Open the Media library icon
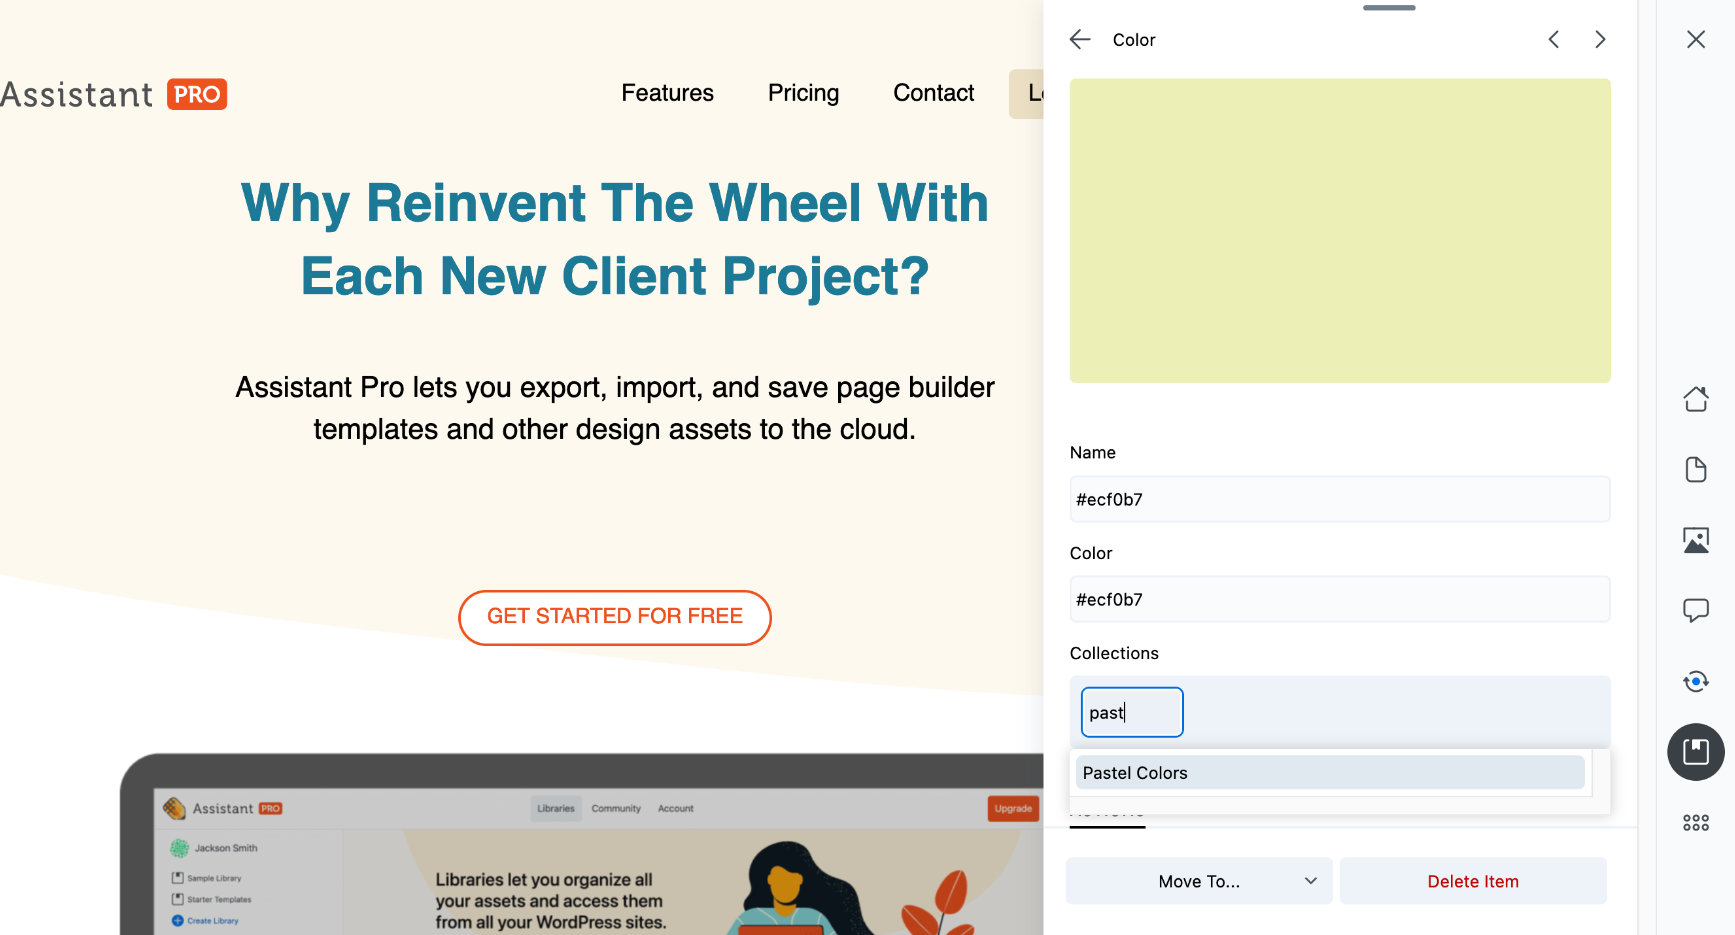The image size is (1735, 935). (x=1696, y=539)
